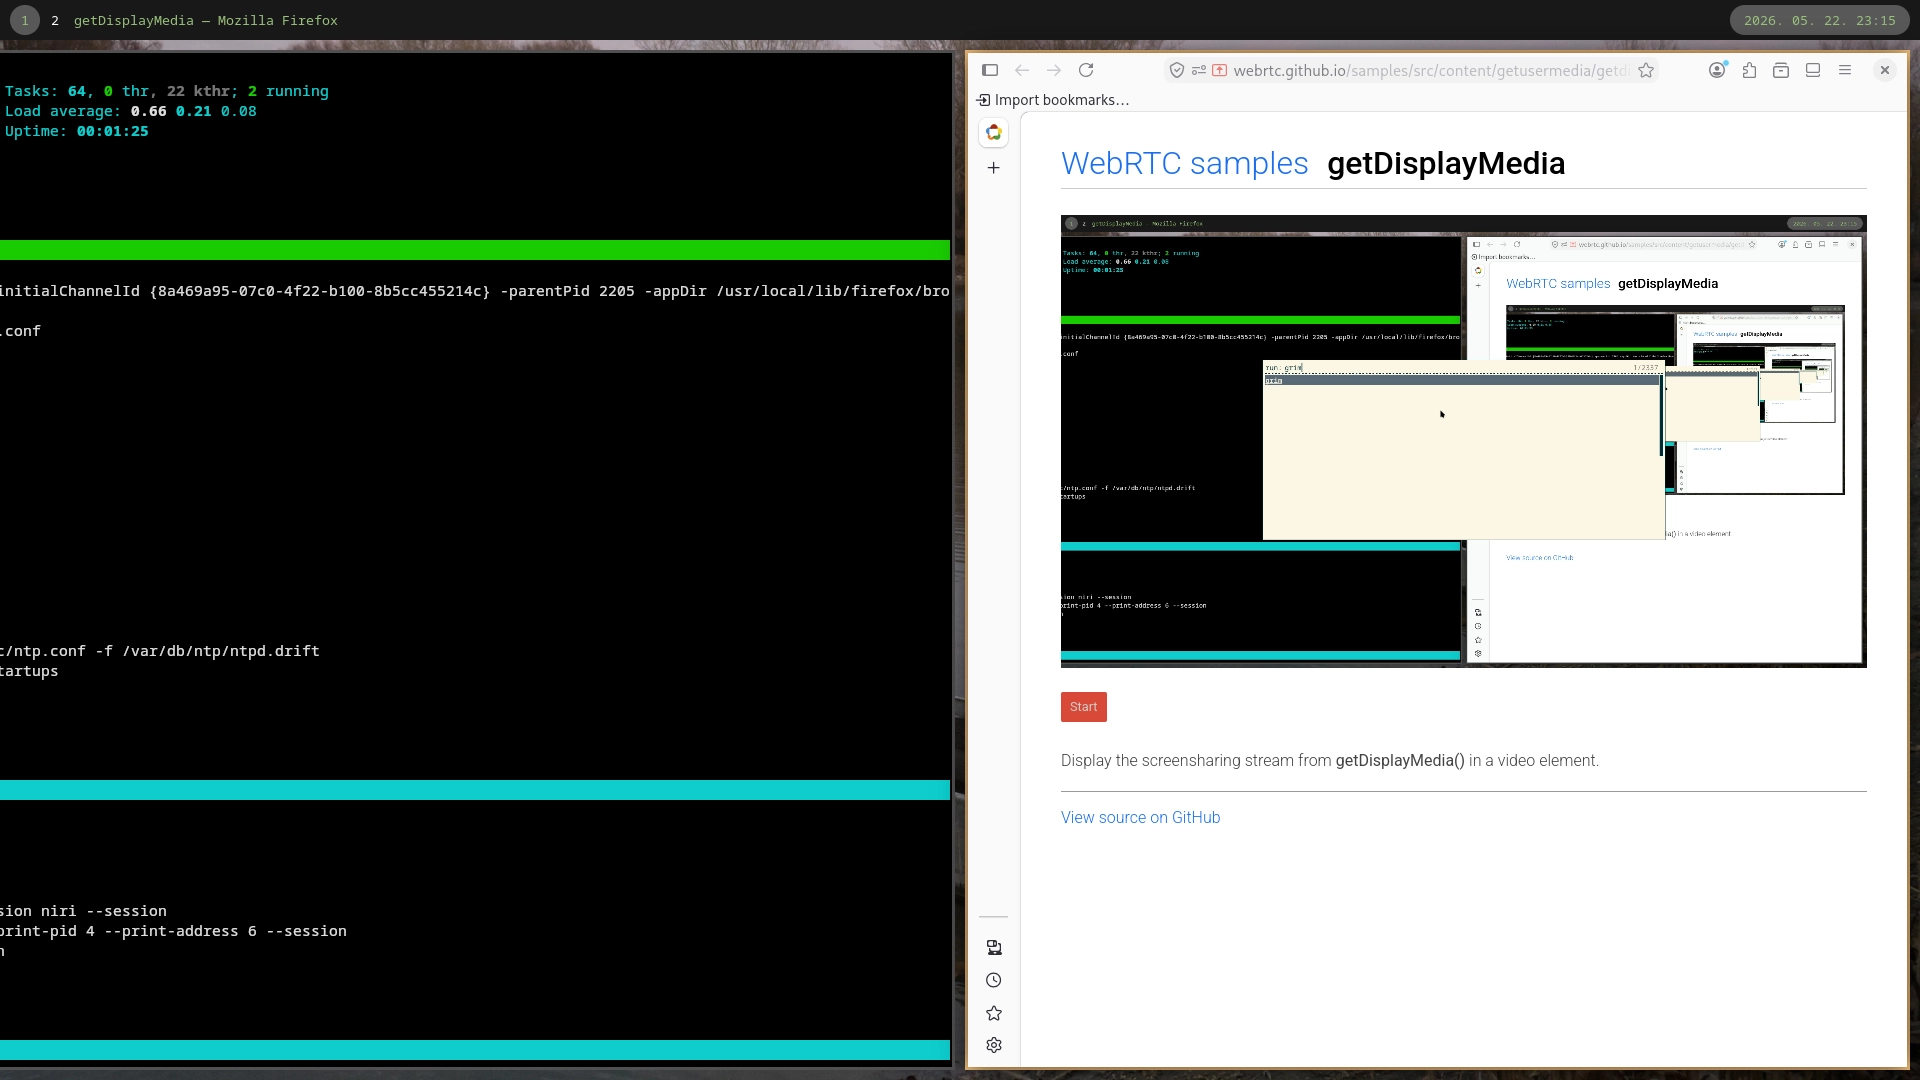This screenshot has width=1920, height=1080.
Task: Open a new tab with plus button
Action: click(x=994, y=168)
